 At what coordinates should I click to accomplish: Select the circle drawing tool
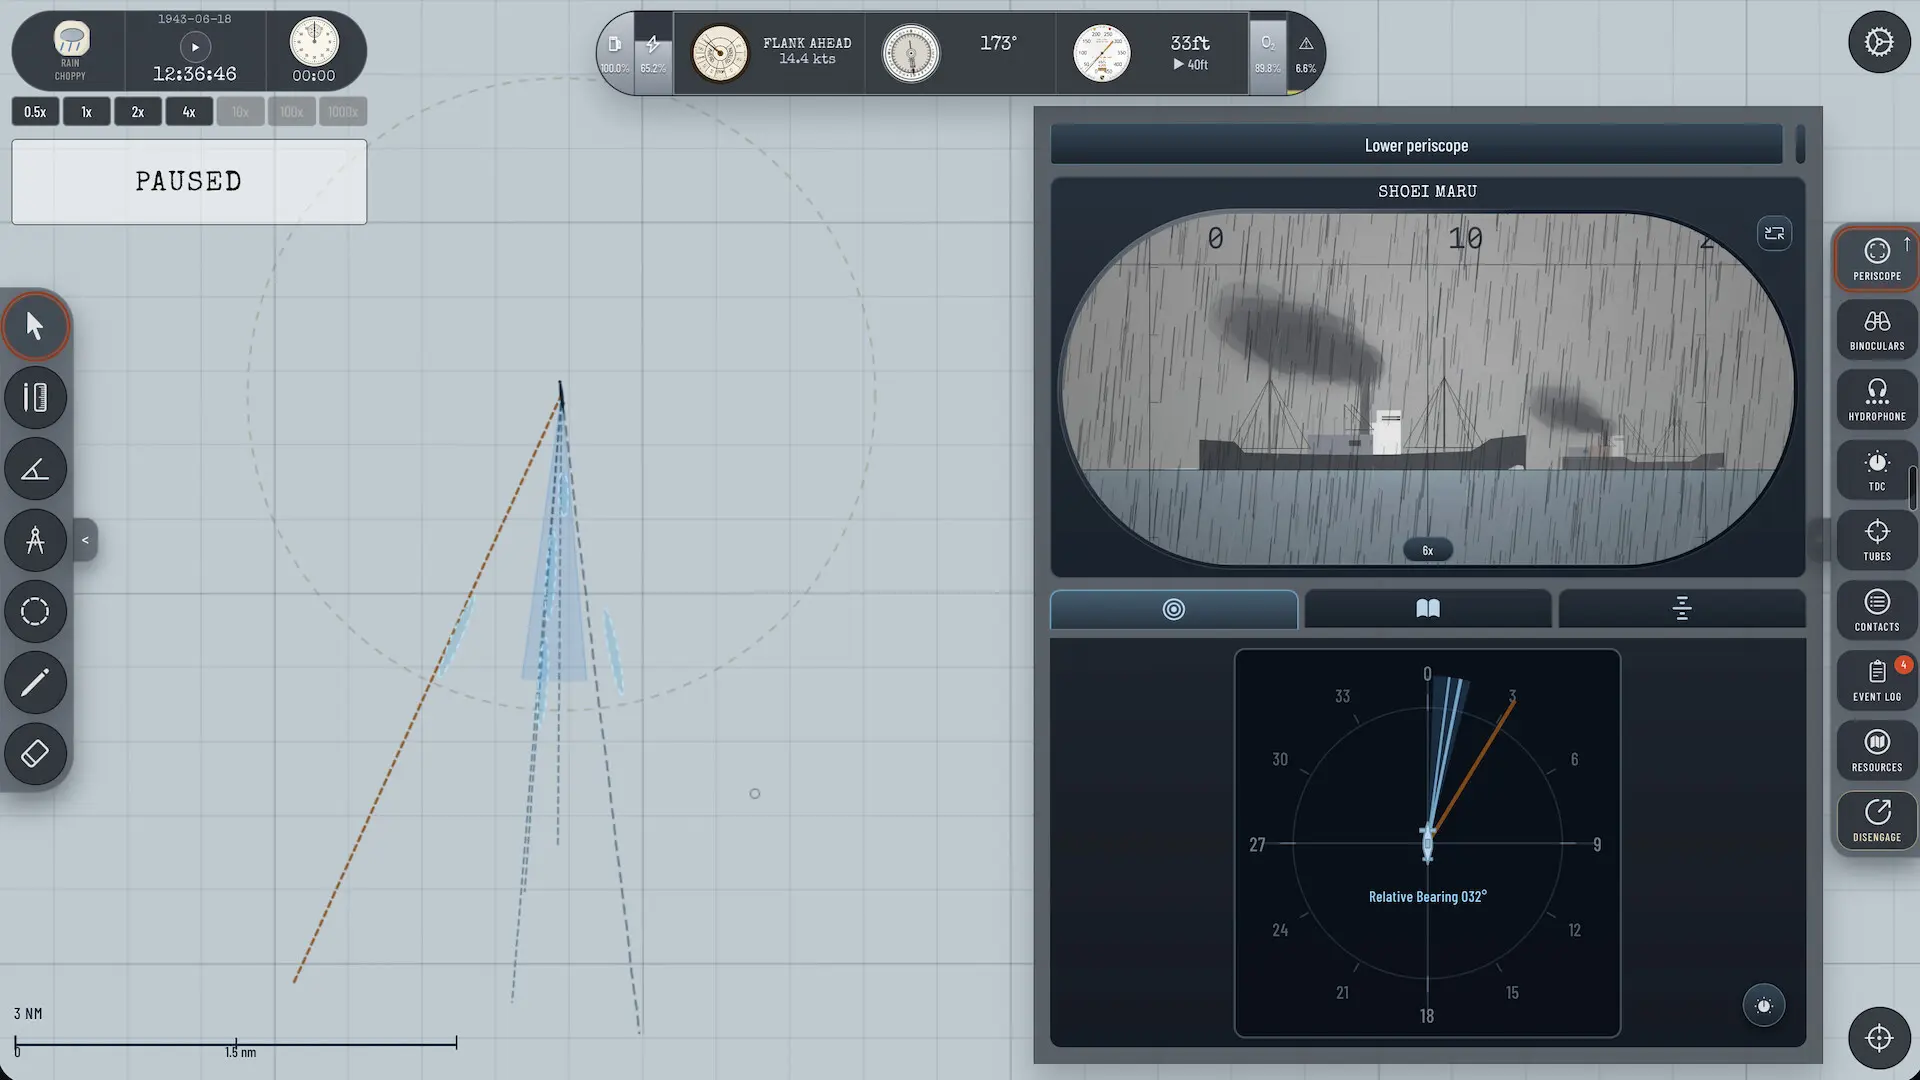[35, 611]
